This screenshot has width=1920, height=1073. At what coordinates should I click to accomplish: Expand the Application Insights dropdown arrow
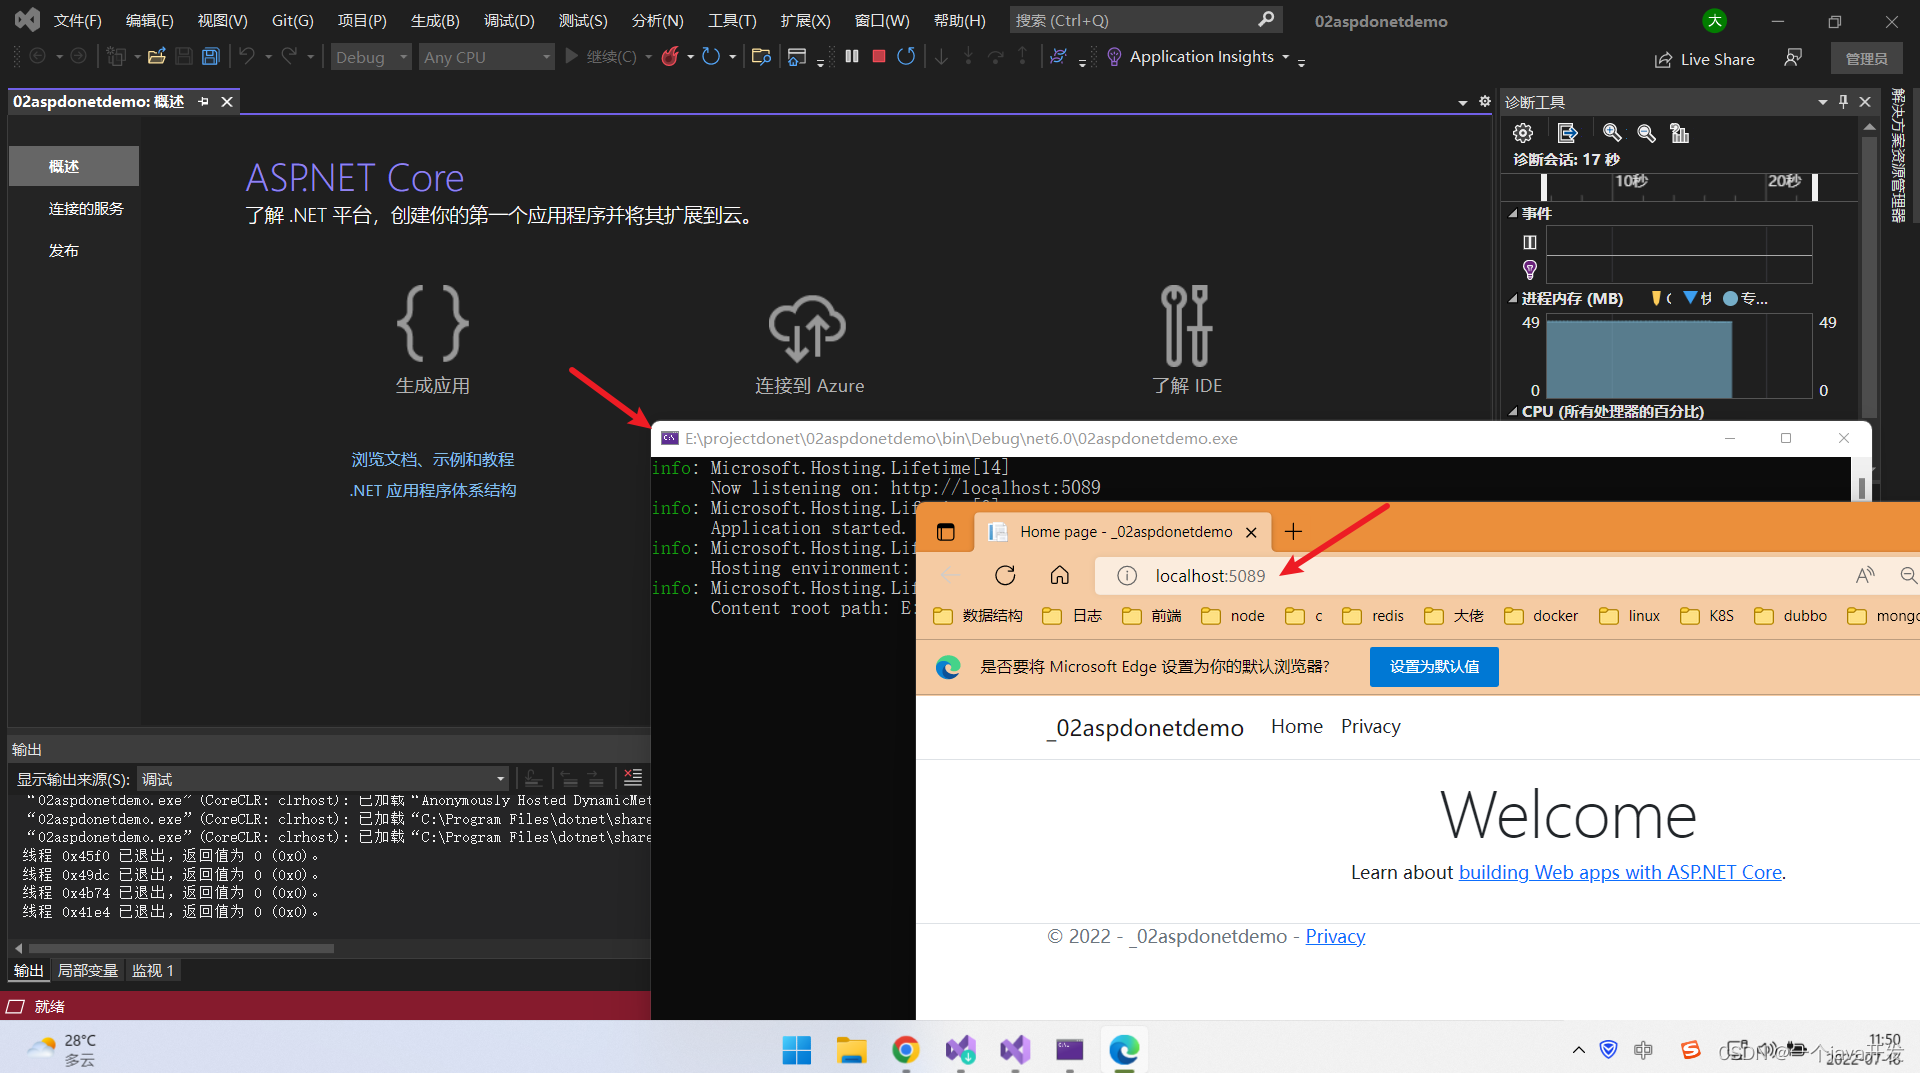pos(1286,57)
